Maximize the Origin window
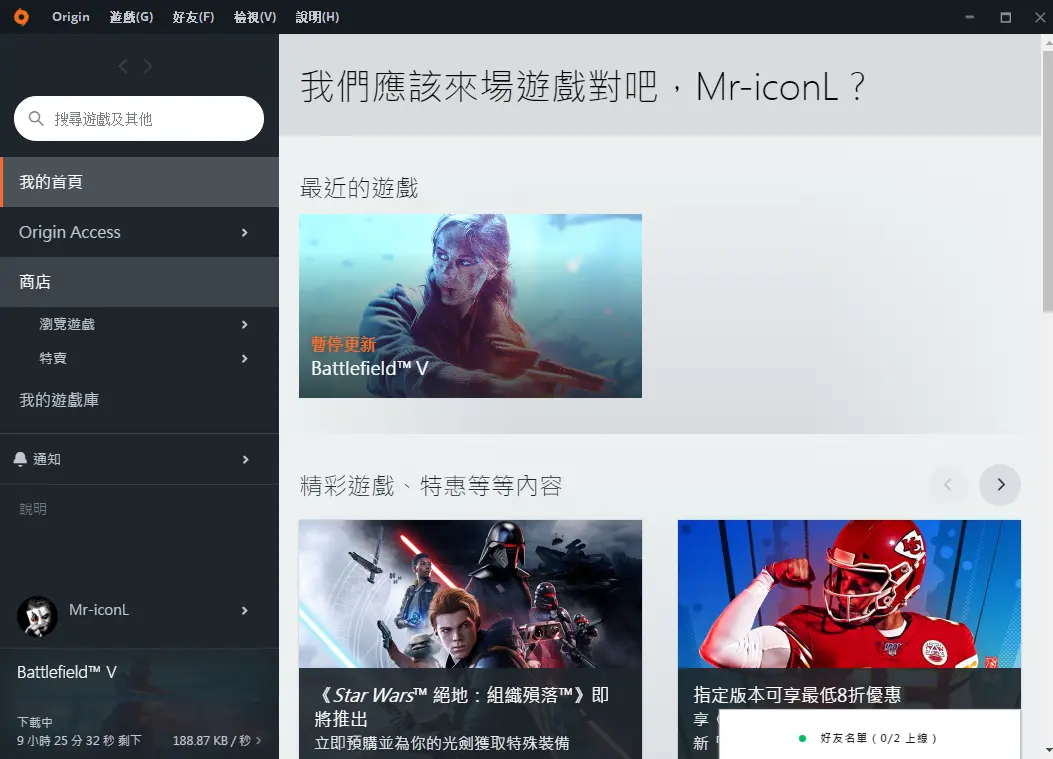Screen dimensions: 1053x759 [x=1005, y=17]
